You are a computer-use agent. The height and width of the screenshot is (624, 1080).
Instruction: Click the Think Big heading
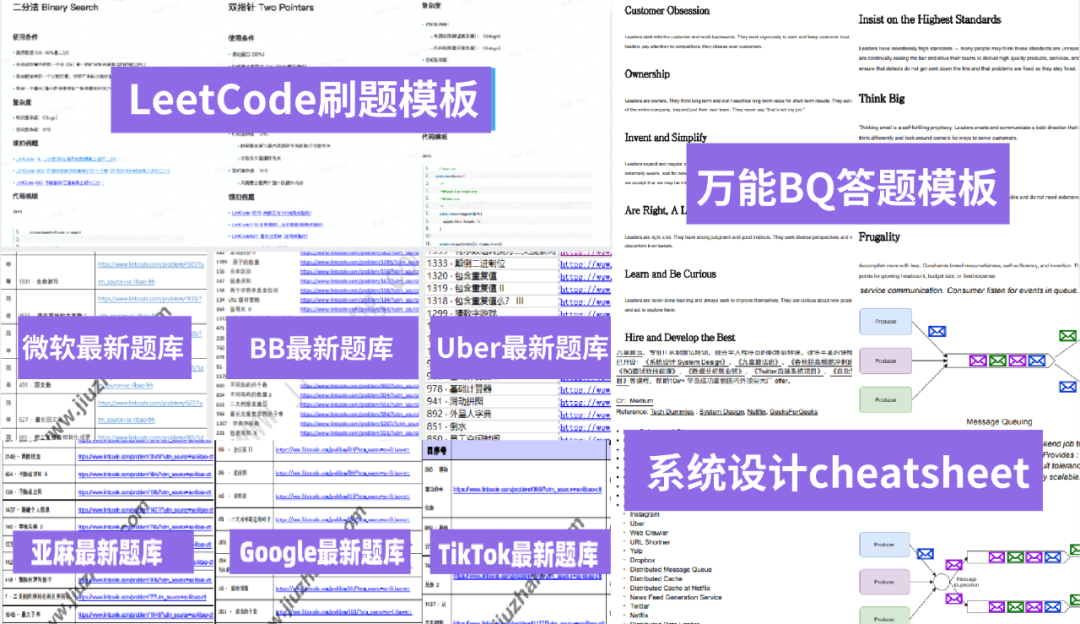882,98
